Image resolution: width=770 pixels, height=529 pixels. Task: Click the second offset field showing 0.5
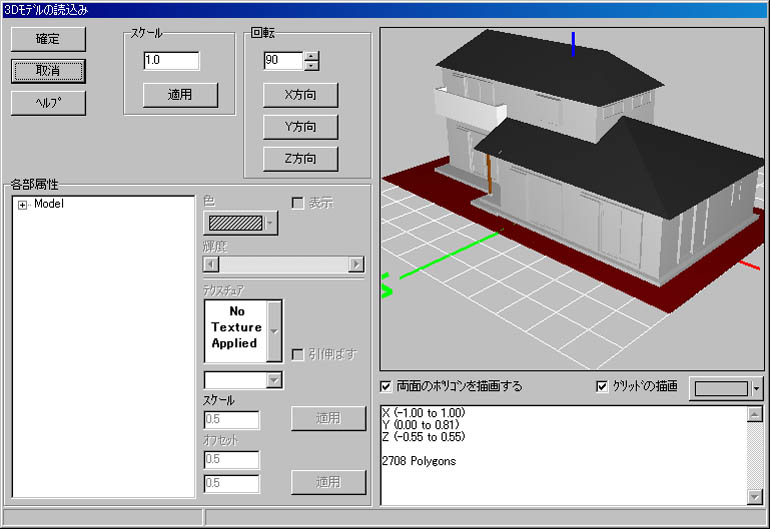pos(231,483)
